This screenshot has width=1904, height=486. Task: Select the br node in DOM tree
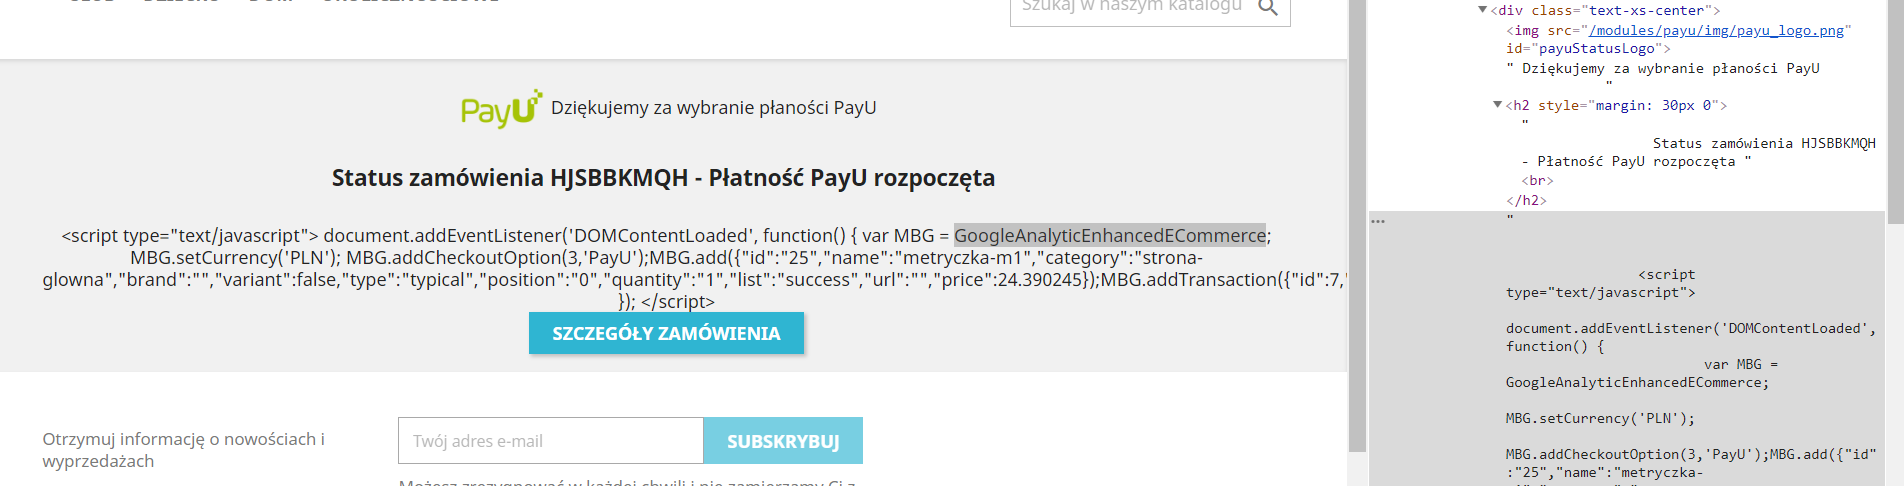(x=1537, y=181)
